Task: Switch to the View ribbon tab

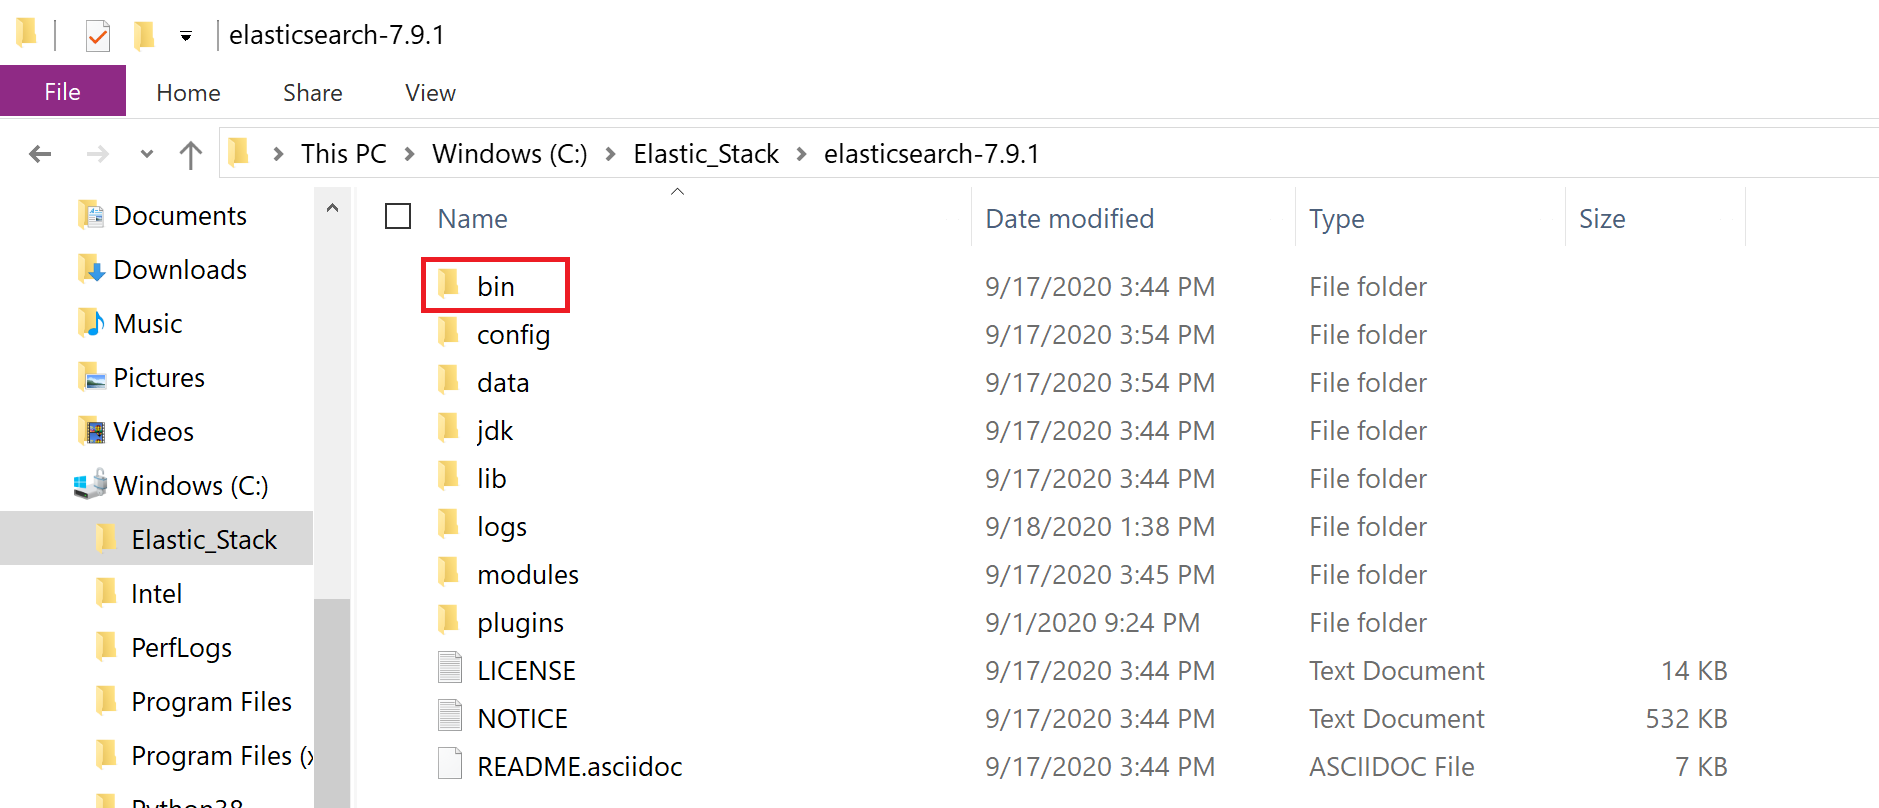Action: [x=430, y=93]
